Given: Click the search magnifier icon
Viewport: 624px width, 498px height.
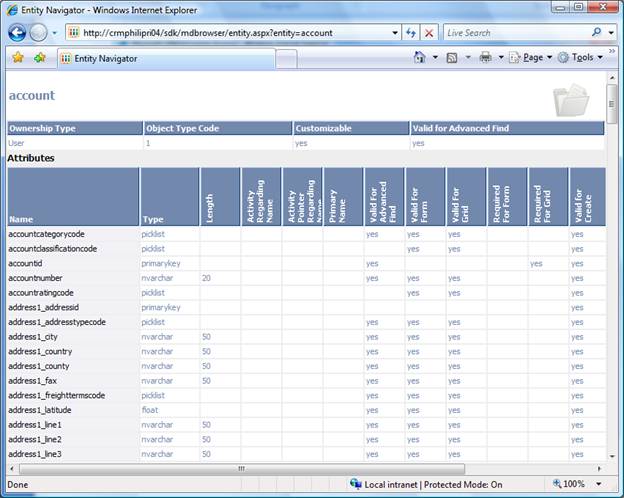Looking at the screenshot, I should coord(596,32).
